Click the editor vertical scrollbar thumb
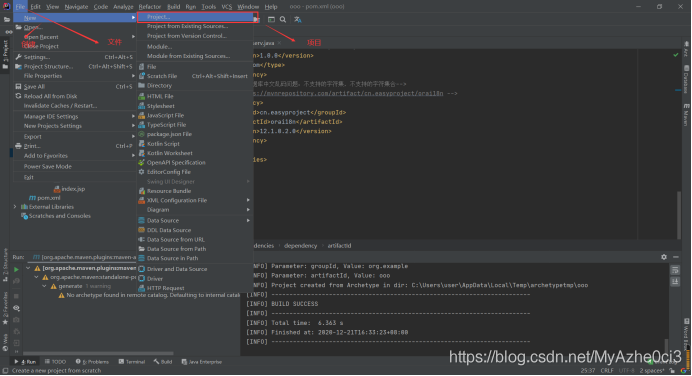 [x=679, y=215]
